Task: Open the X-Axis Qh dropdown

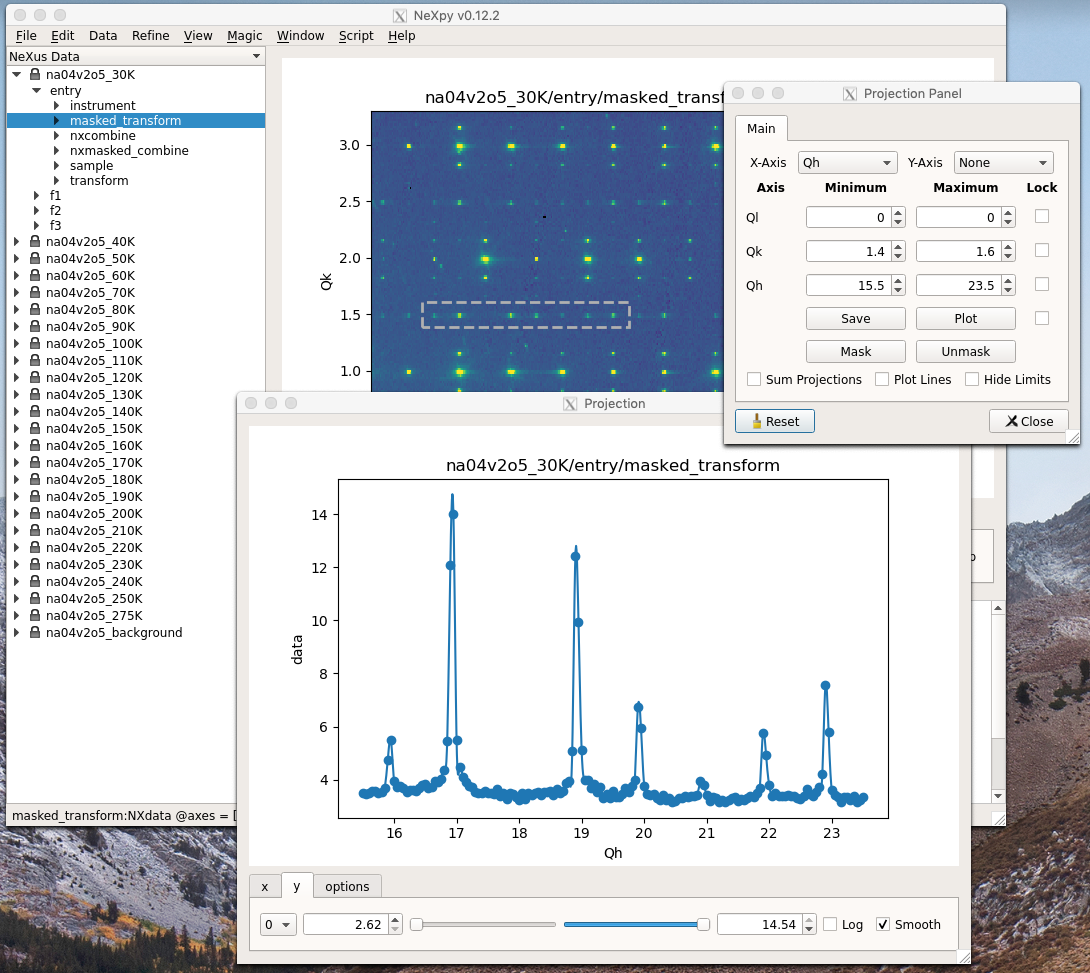Action: pos(847,163)
